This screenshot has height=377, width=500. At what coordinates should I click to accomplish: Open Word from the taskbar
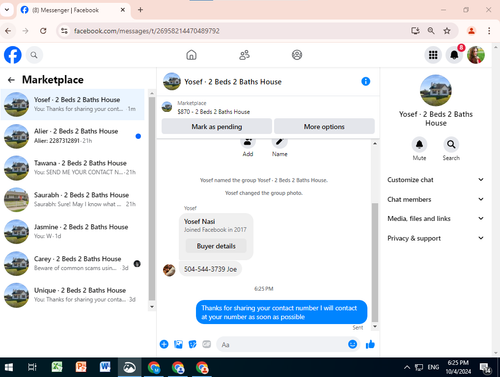[105, 367]
